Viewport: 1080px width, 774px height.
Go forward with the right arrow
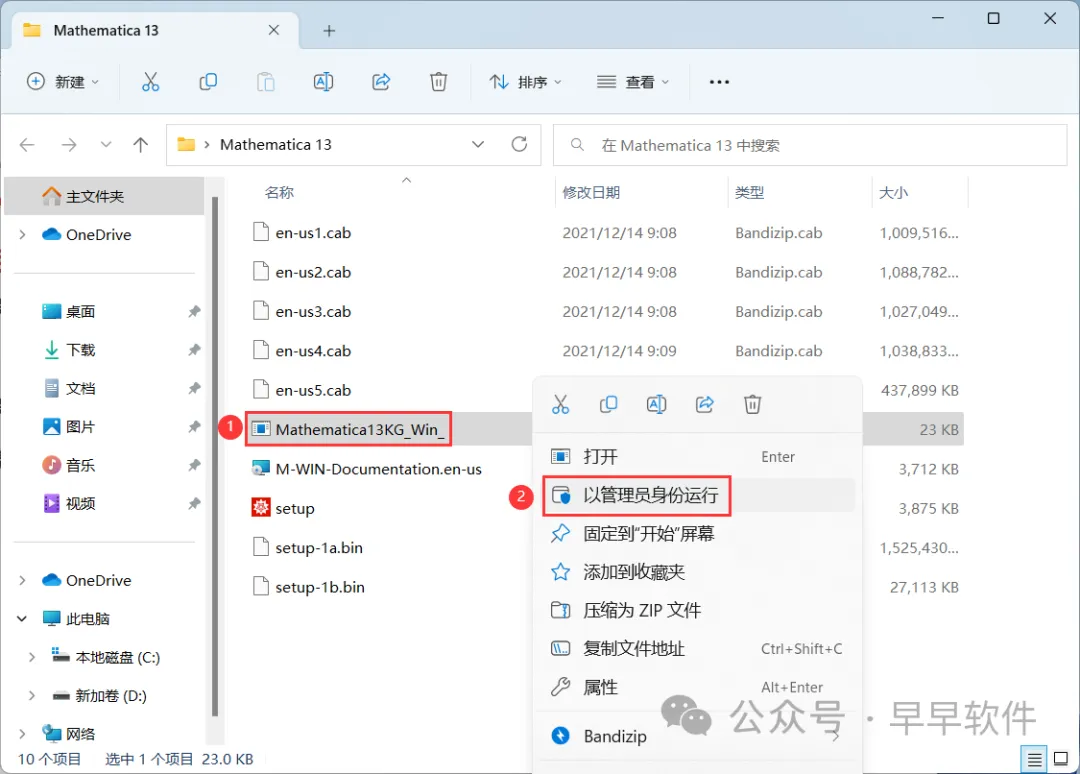pyautogui.click(x=69, y=145)
